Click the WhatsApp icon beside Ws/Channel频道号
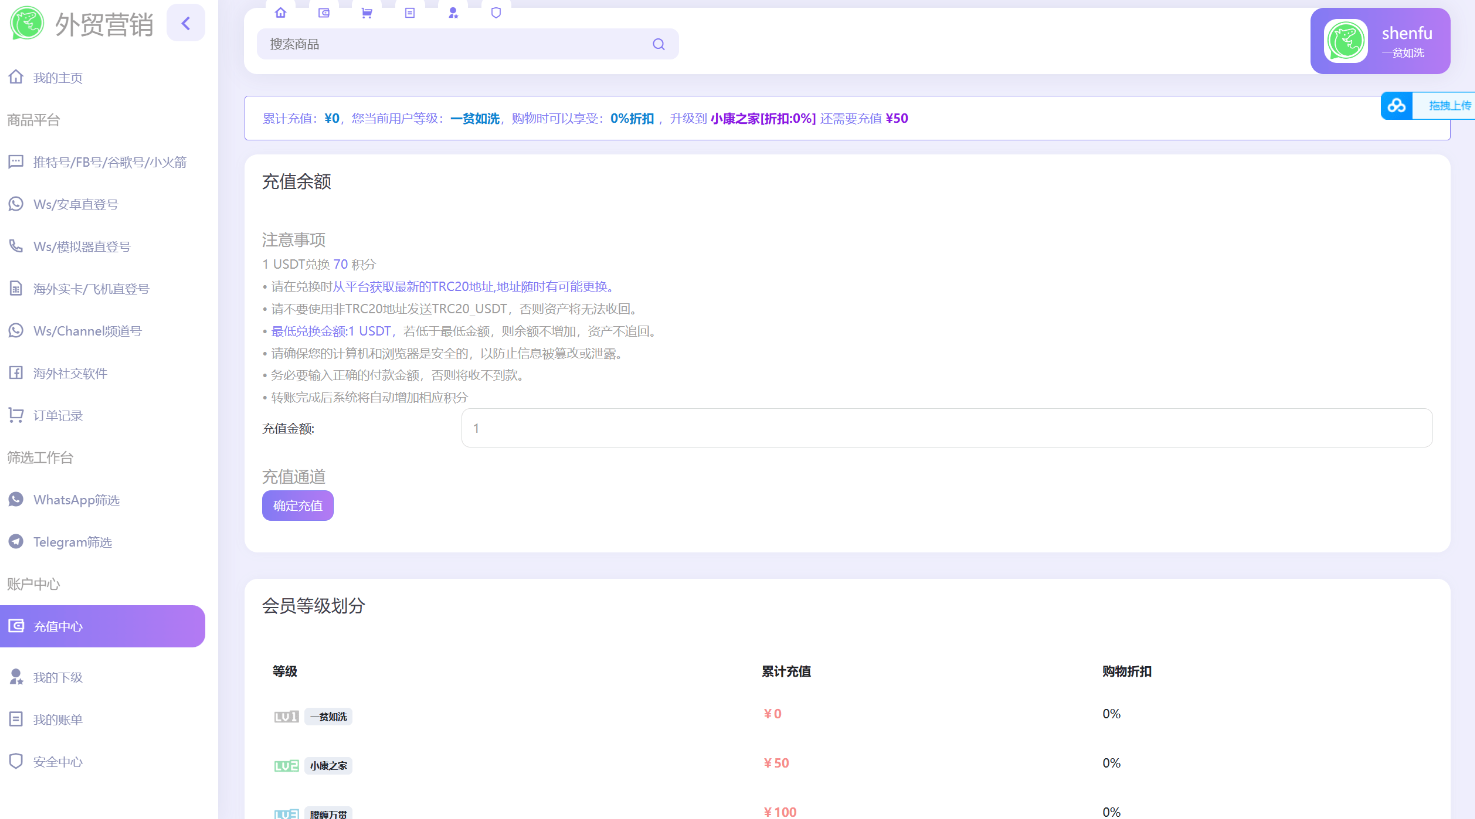1475x819 pixels. click(x=16, y=330)
